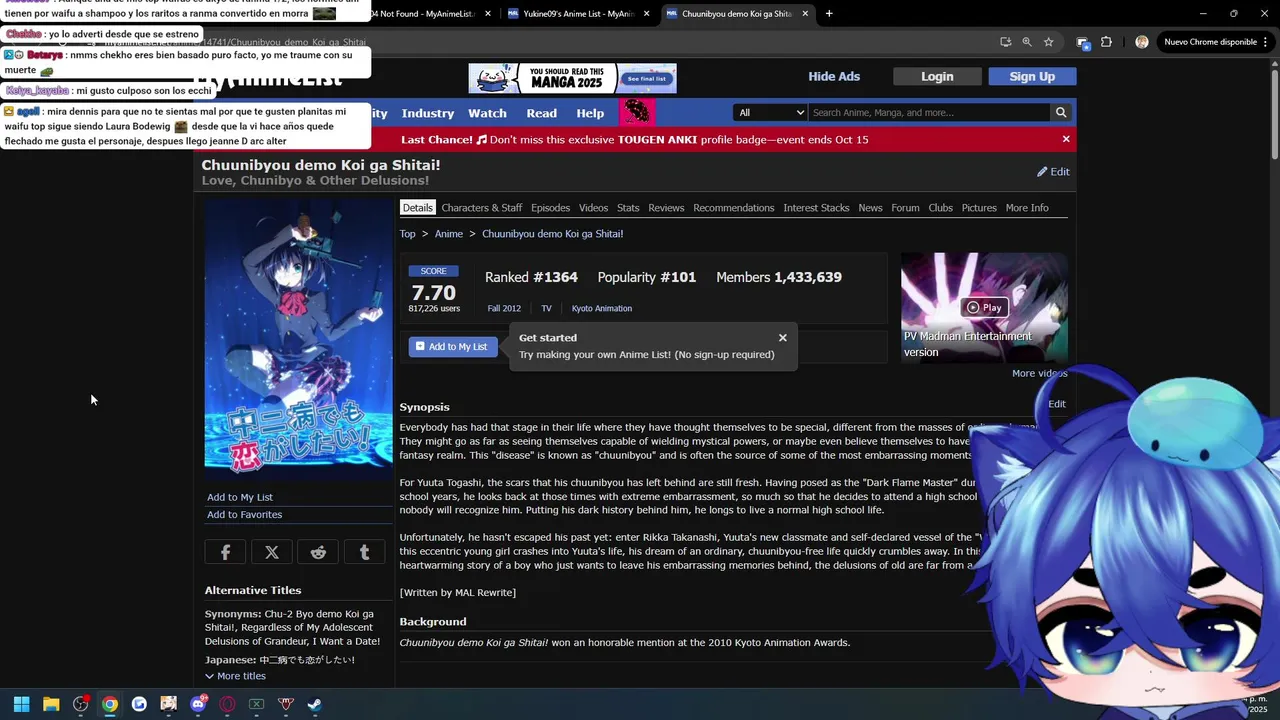This screenshot has width=1280, height=720.
Task: Open the Clubs tab
Action: (940, 208)
